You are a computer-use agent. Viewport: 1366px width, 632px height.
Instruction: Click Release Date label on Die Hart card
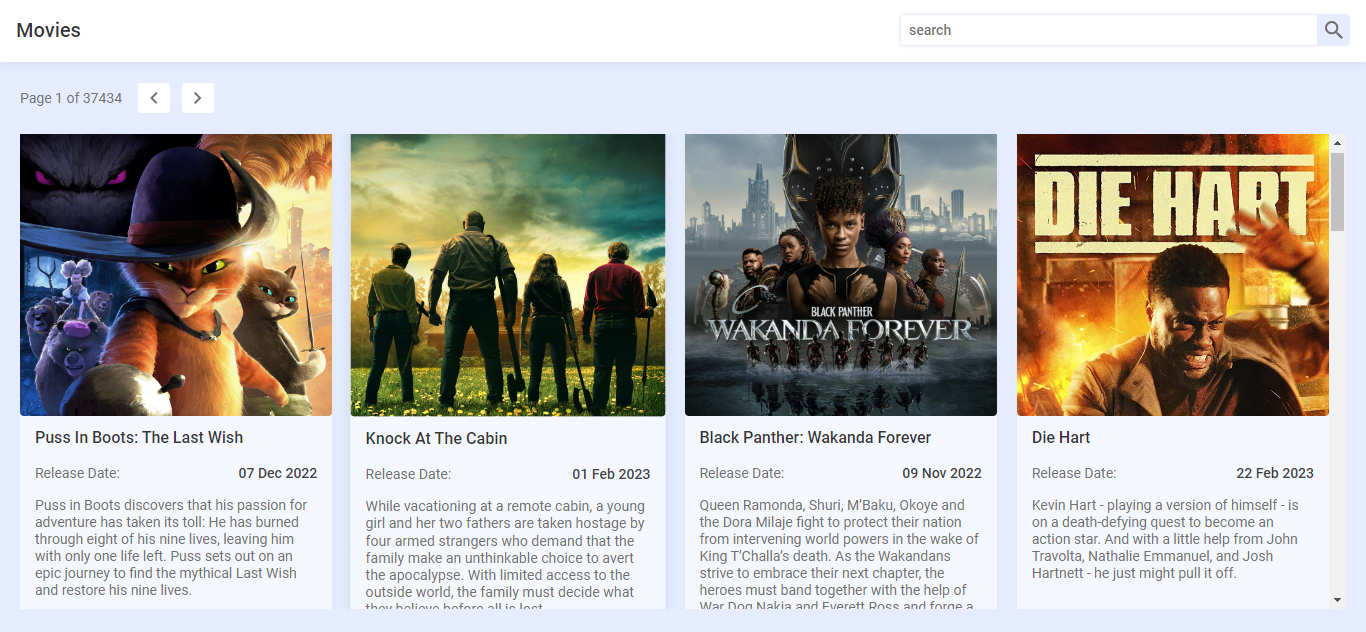pos(1074,473)
